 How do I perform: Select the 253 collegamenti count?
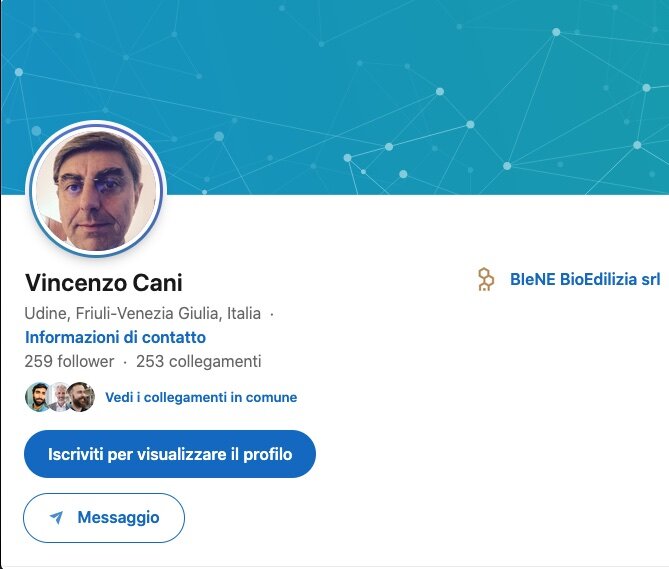198,361
